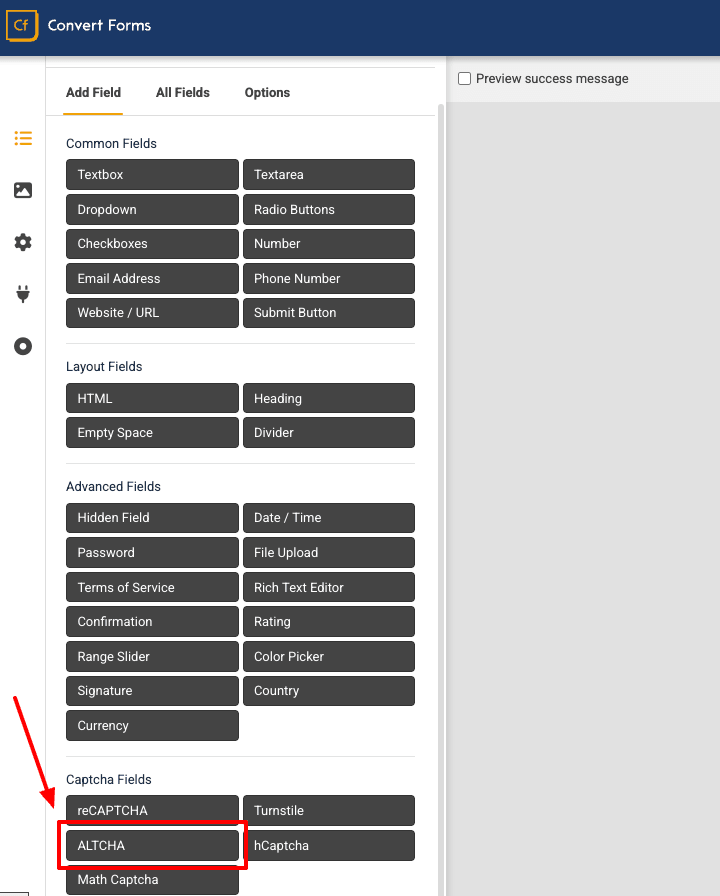Open the Design image sidebar icon
The height and width of the screenshot is (896, 720).
point(23,190)
